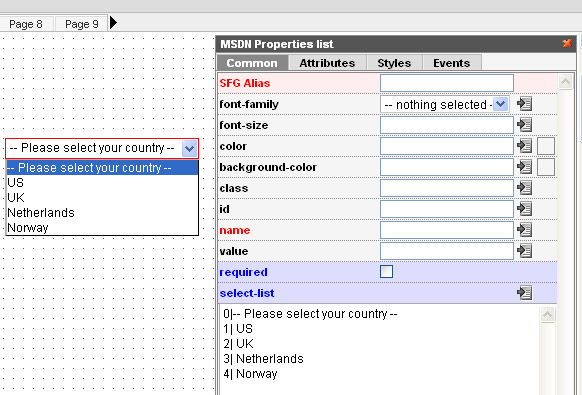Click '1| US' line in select-list textarea
The width and height of the screenshot is (582, 395).
tap(238, 329)
